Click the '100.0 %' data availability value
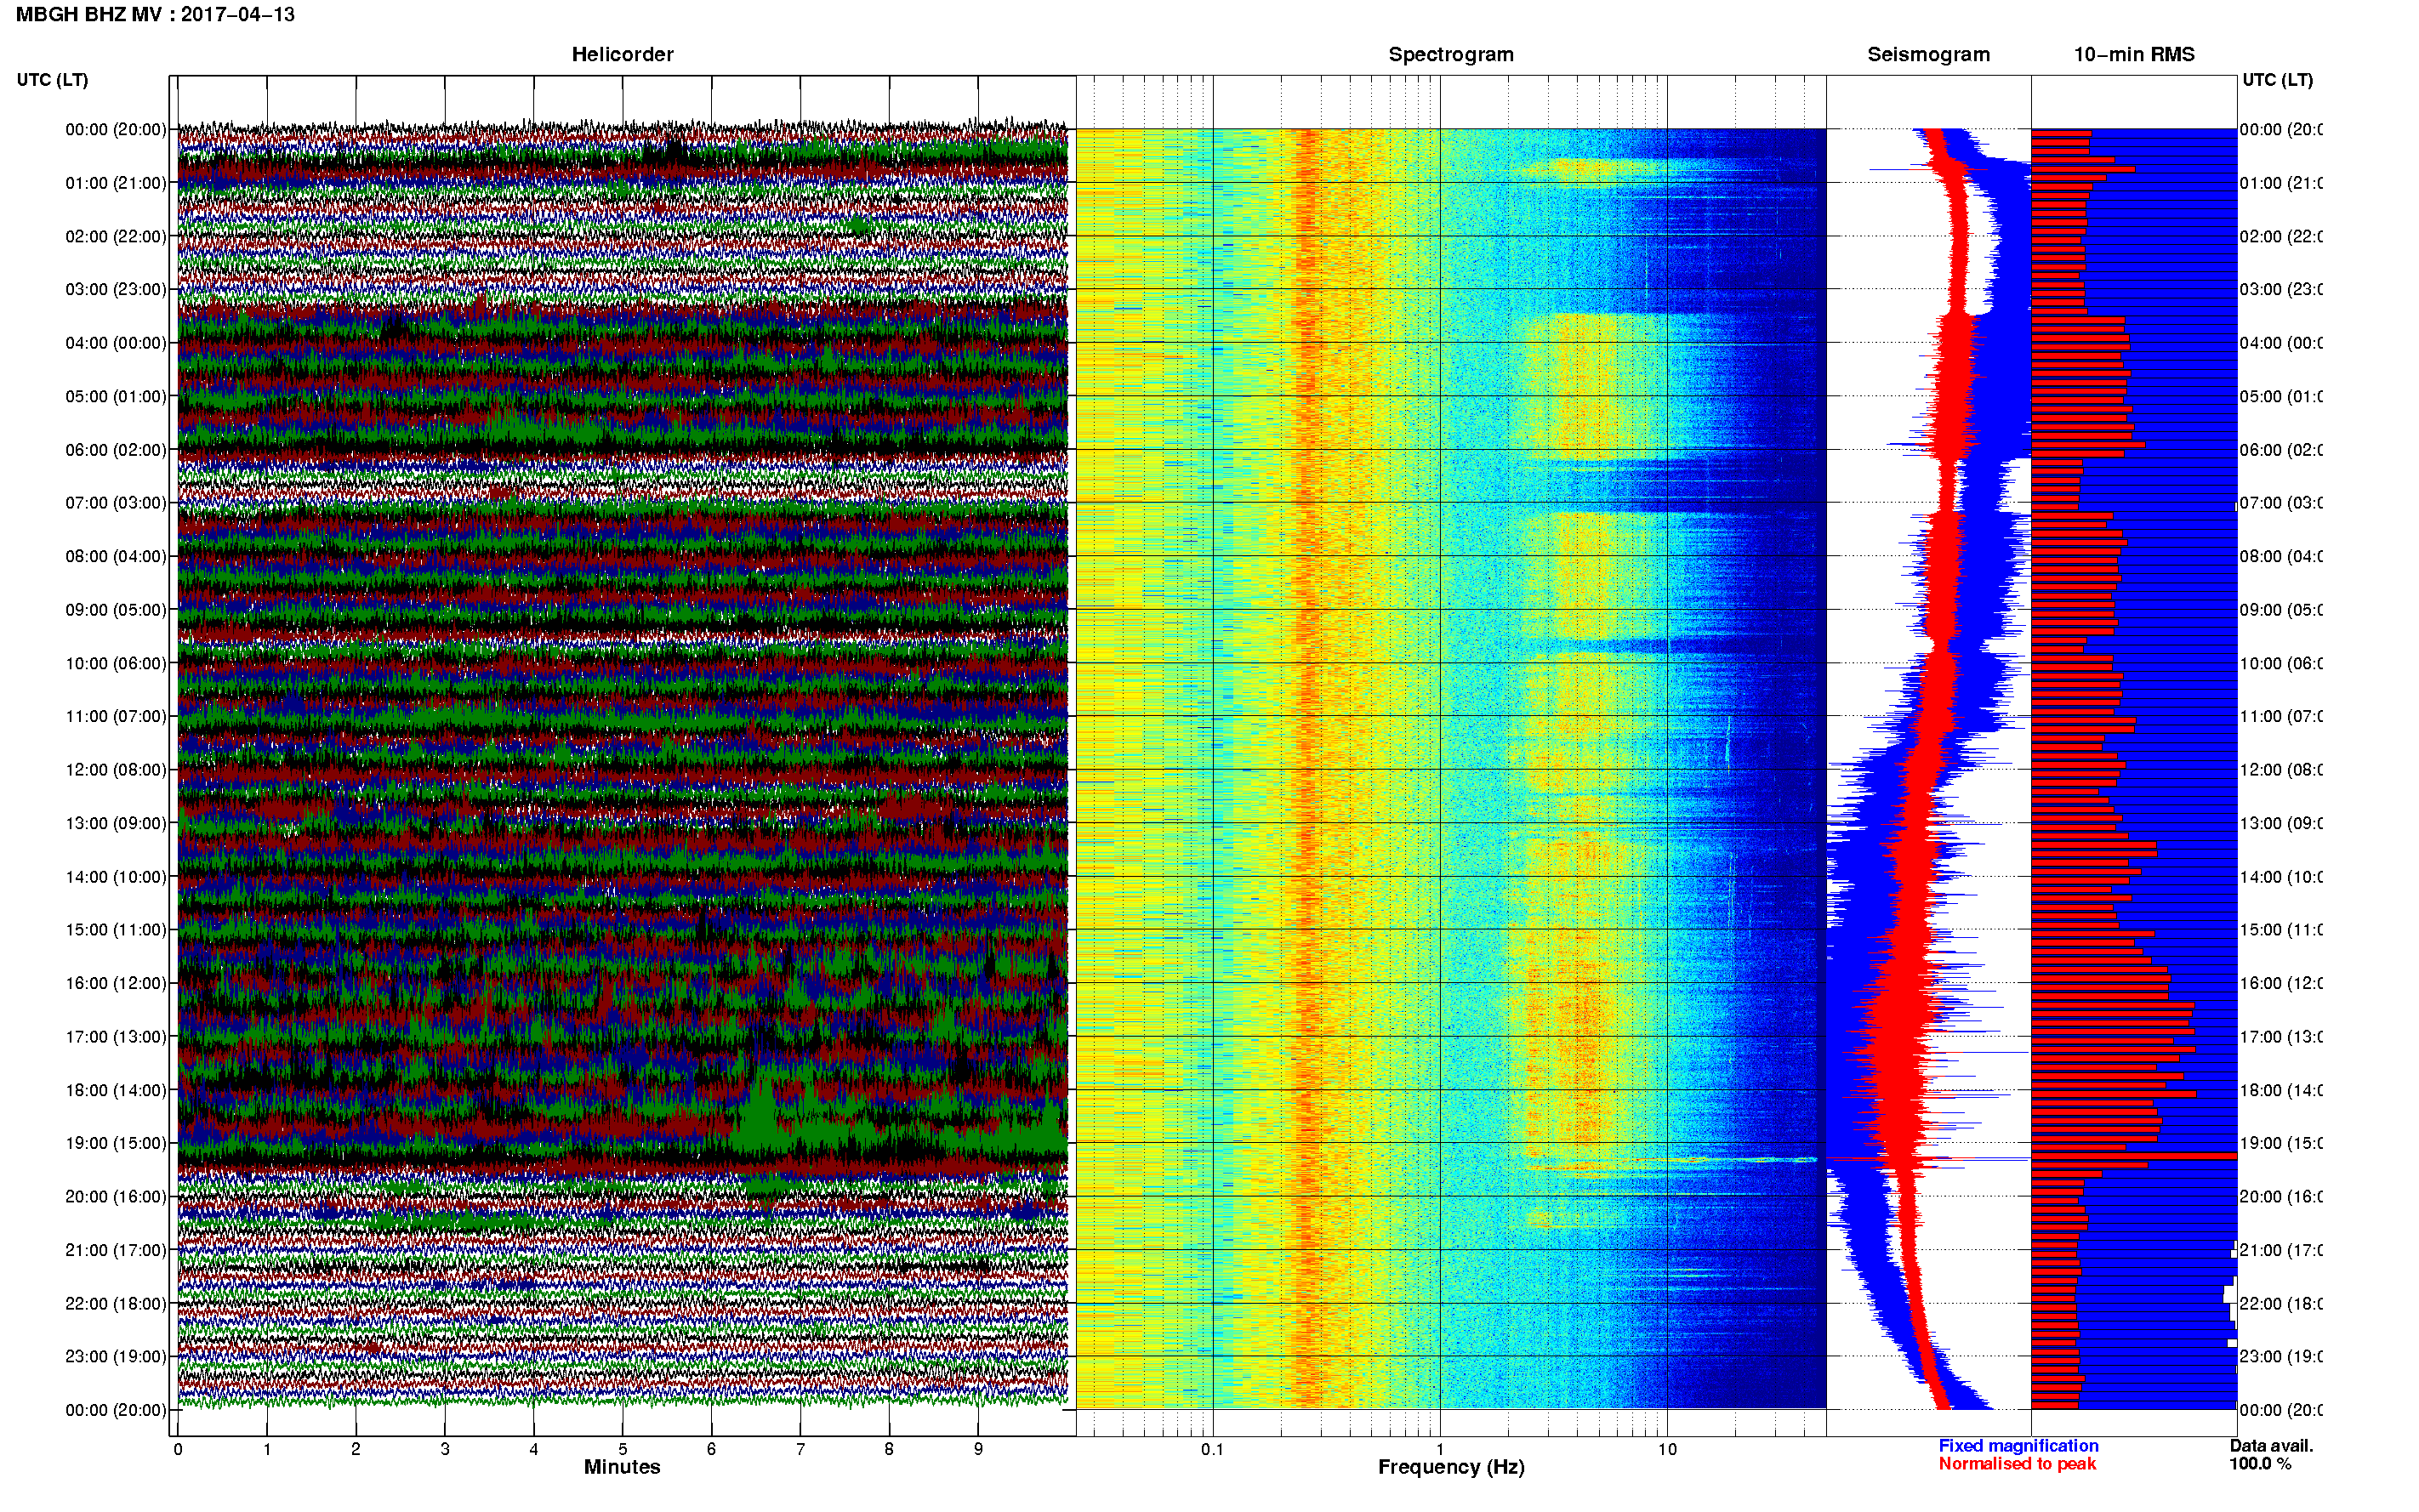The height and width of the screenshot is (1512, 2419). (x=2260, y=1464)
